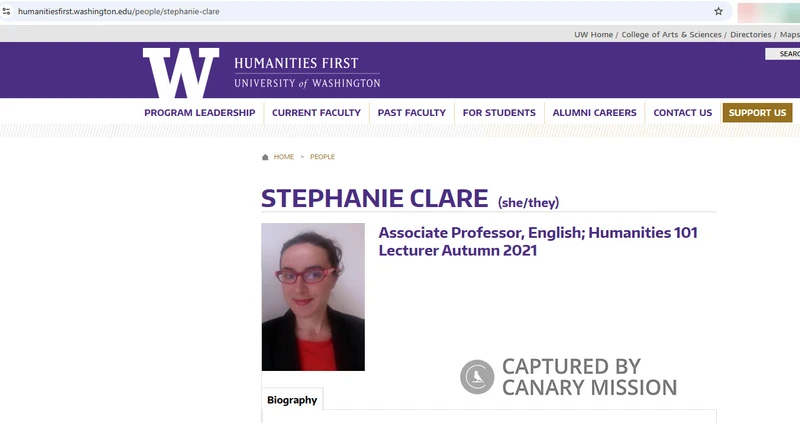Click the Associate Professor title text

(538, 241)
